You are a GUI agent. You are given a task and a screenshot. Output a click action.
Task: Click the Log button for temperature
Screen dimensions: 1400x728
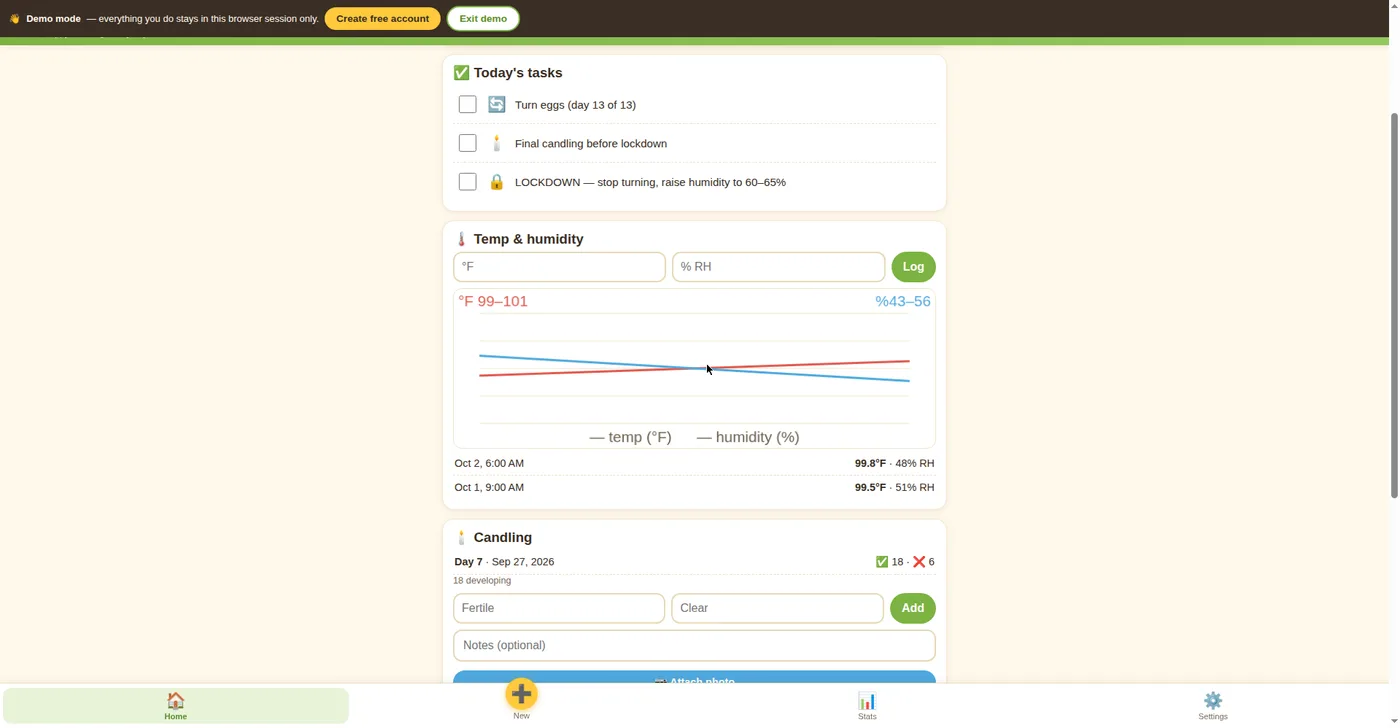coord(913,267)
